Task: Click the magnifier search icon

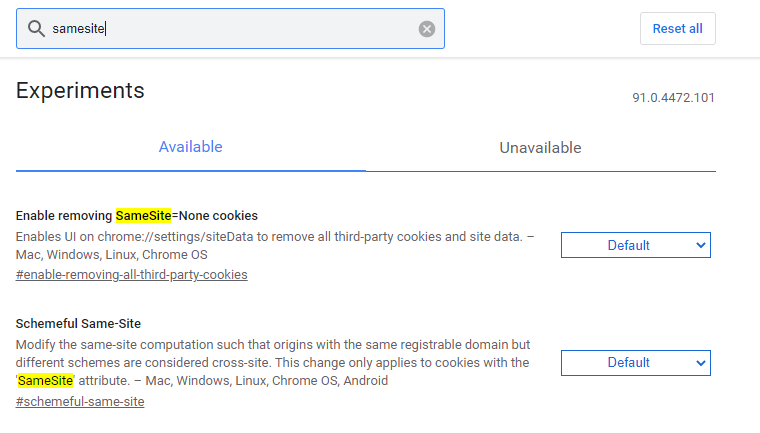Action: point(36,29)
